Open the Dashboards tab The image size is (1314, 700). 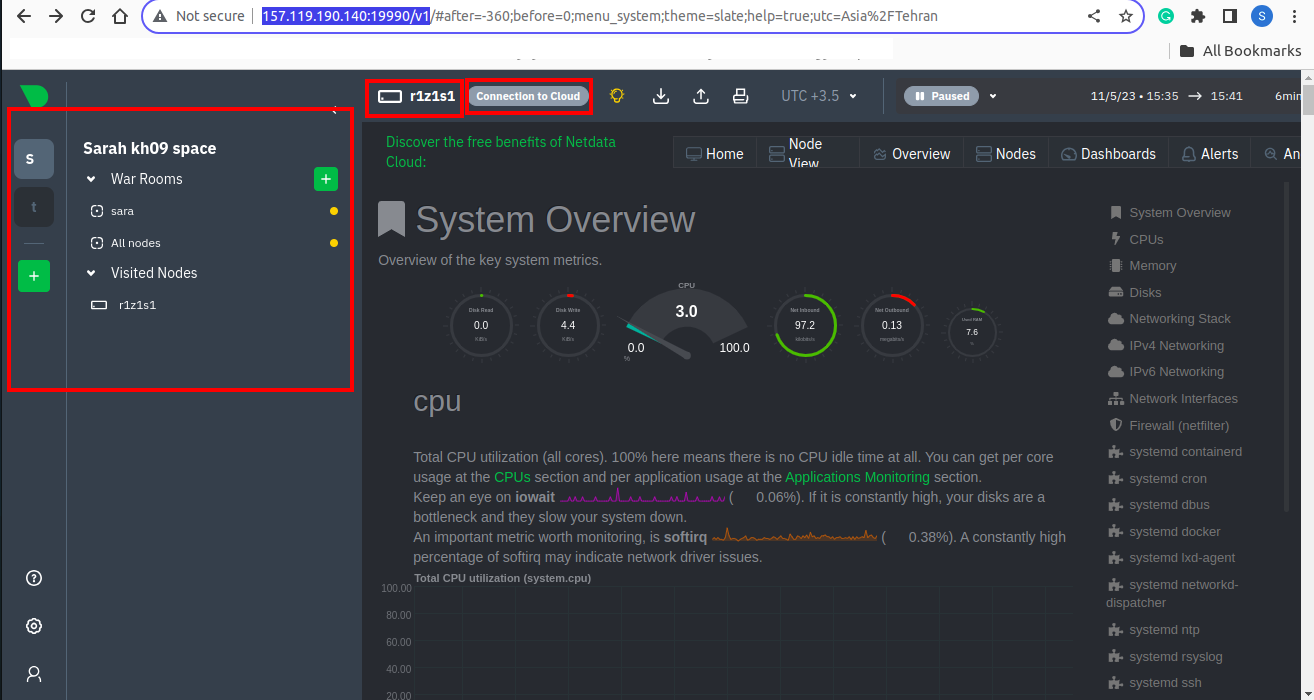click(1108, 154)
